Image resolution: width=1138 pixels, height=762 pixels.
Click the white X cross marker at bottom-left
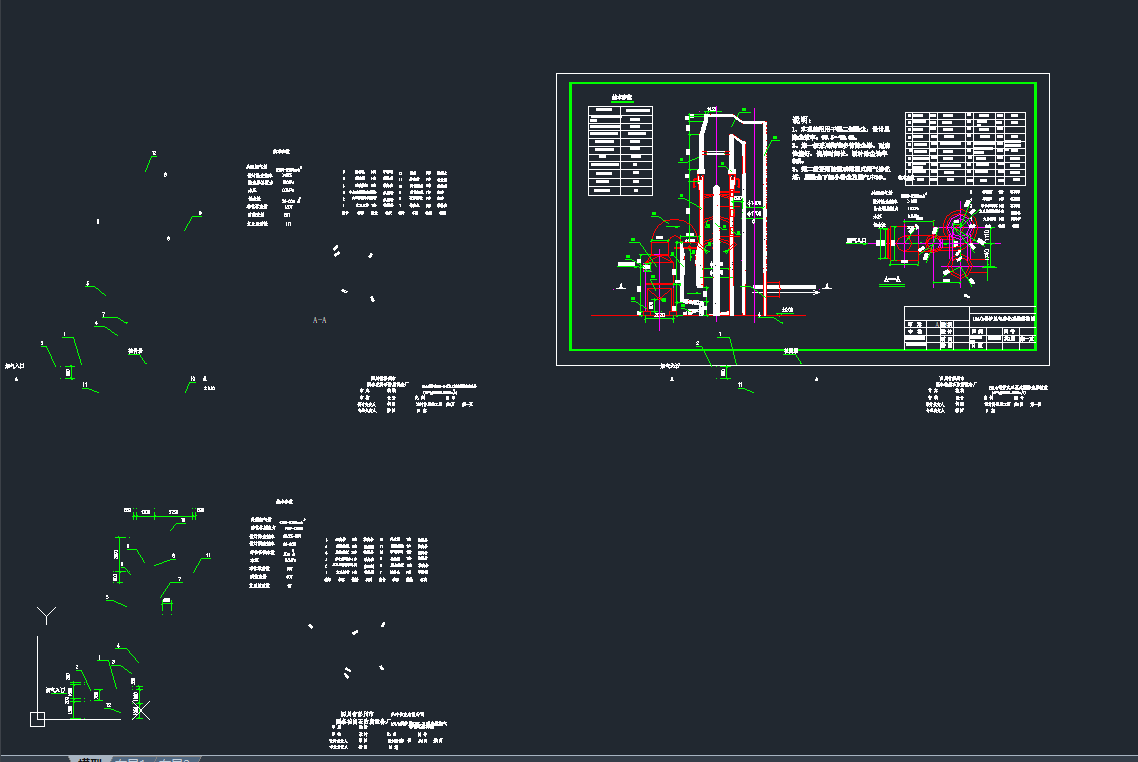click(141, 710)
